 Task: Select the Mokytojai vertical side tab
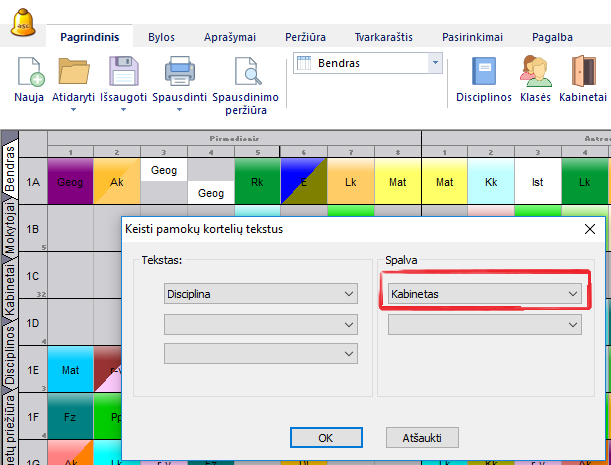pyautogui.click(x=9, y=231)
